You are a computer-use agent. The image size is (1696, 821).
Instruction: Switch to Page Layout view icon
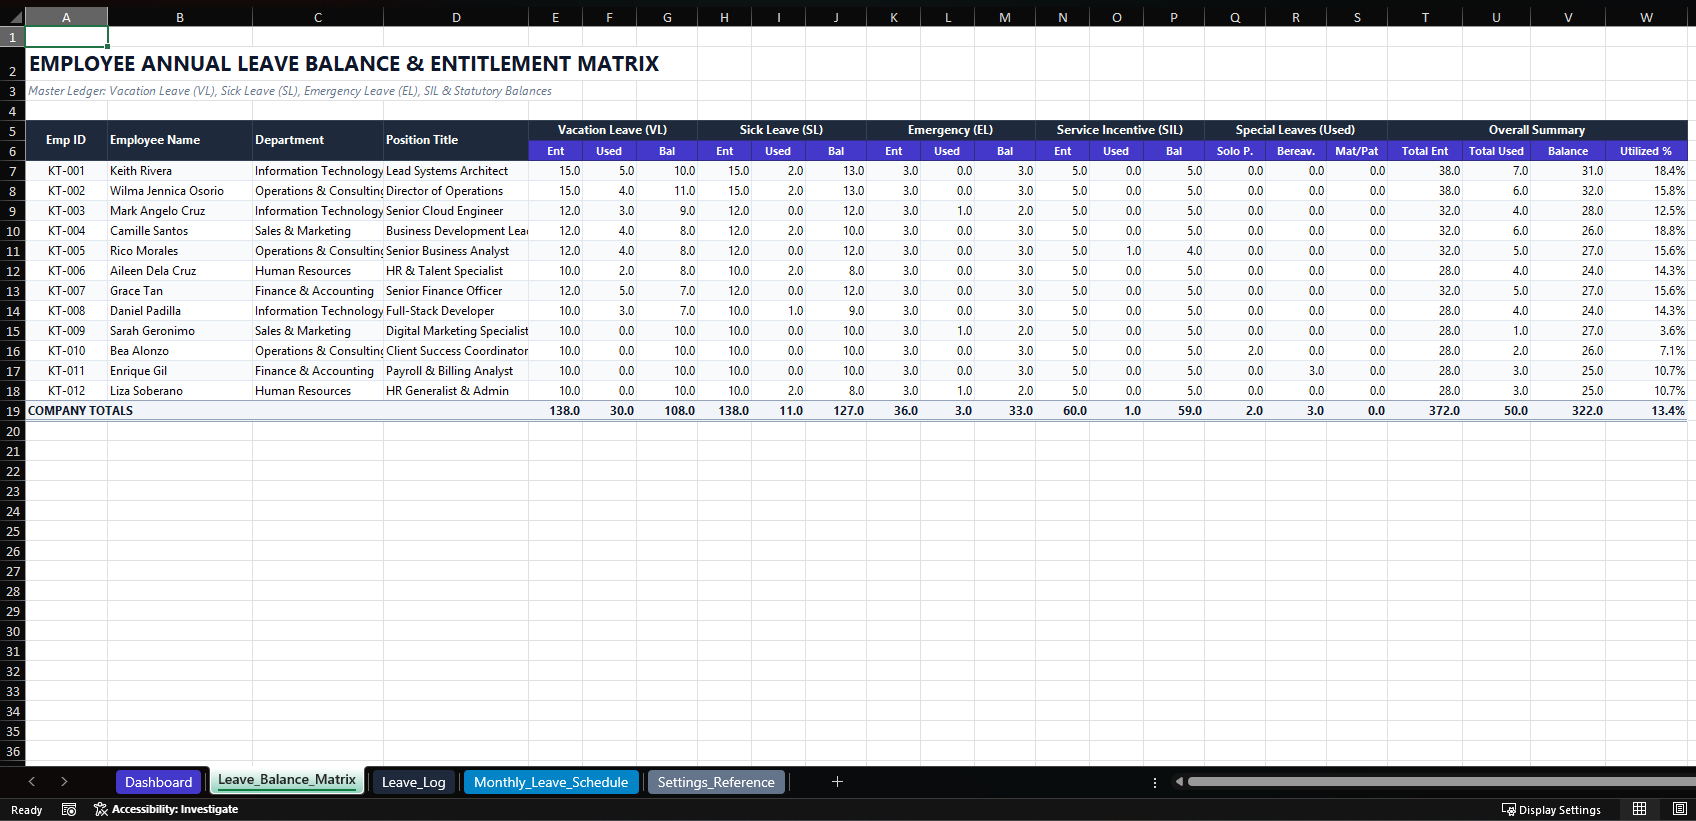tap(1679, 809)
